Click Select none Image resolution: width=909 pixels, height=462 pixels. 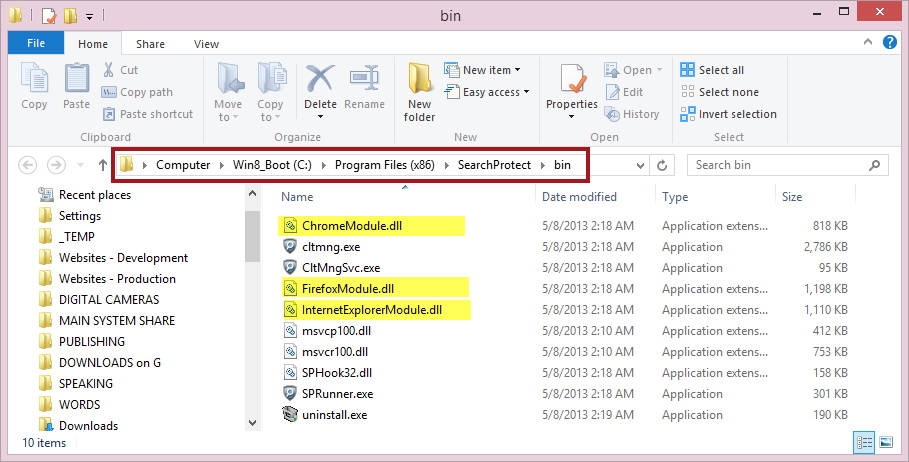click(x=720, y=92)
